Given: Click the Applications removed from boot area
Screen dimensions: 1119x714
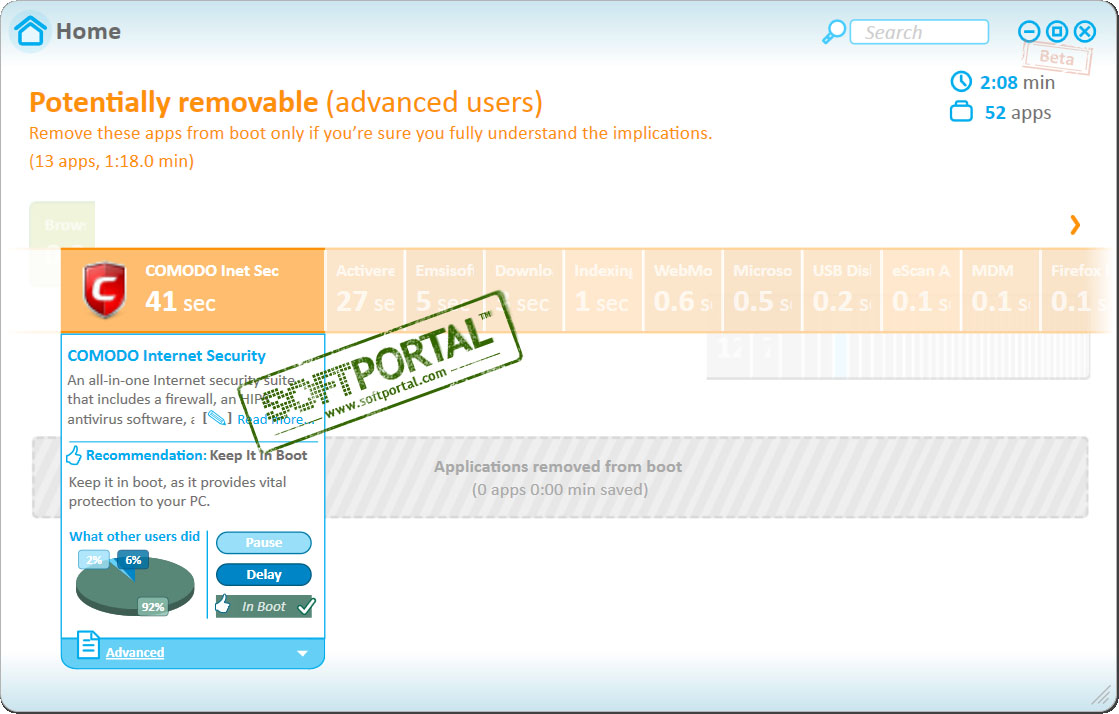Looking at the screenshot, I should point(560,478).
